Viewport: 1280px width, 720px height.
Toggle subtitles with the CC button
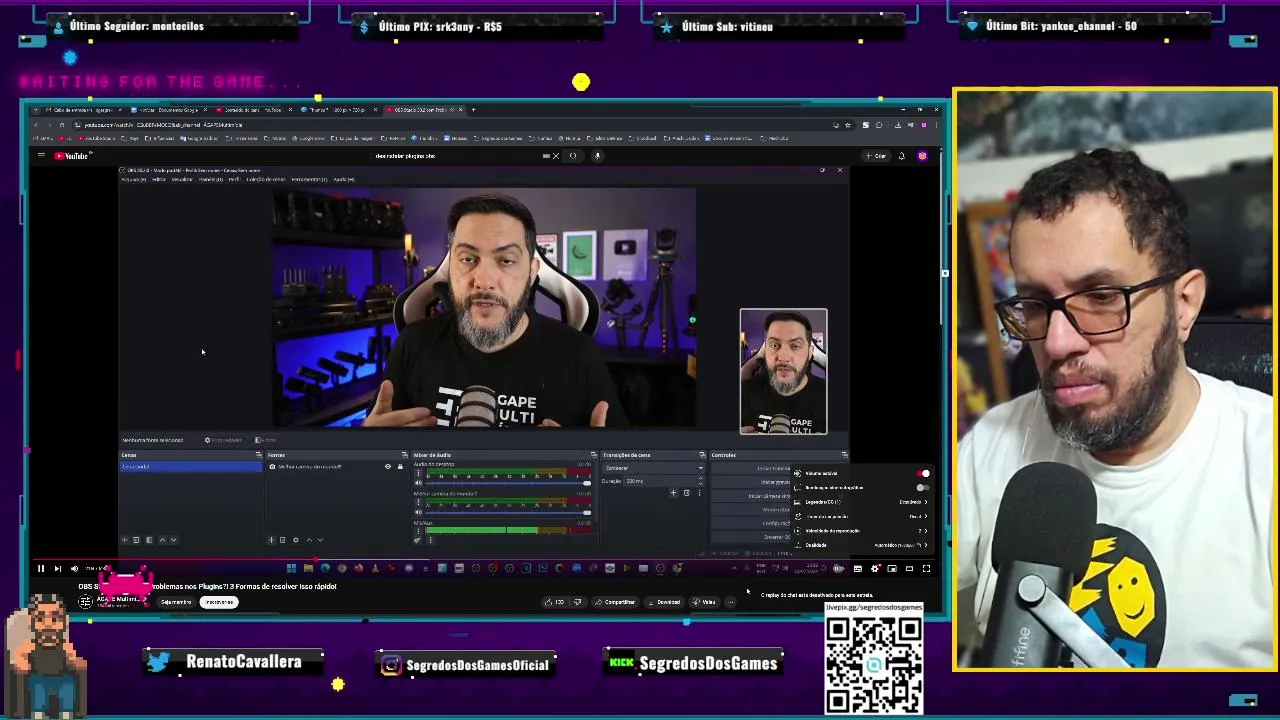click(858, 568)
